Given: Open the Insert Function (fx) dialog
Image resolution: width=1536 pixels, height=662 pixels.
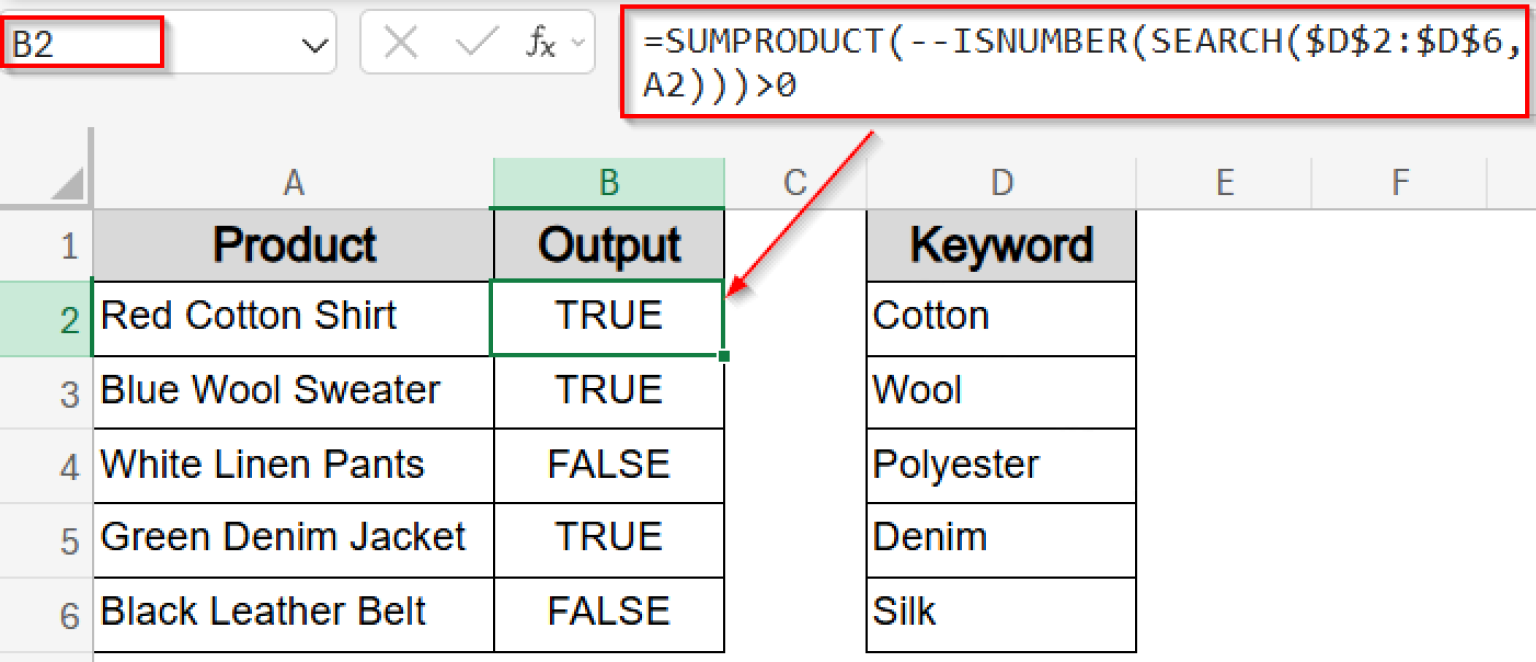Looking at the screenshot, I should [543, 43].
